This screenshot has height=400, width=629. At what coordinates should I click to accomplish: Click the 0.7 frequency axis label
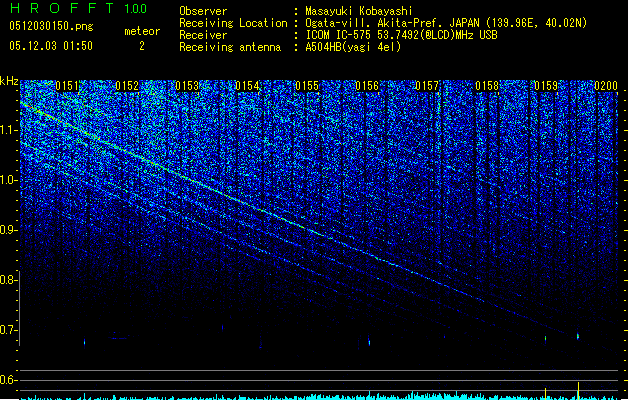coord(9,330)
